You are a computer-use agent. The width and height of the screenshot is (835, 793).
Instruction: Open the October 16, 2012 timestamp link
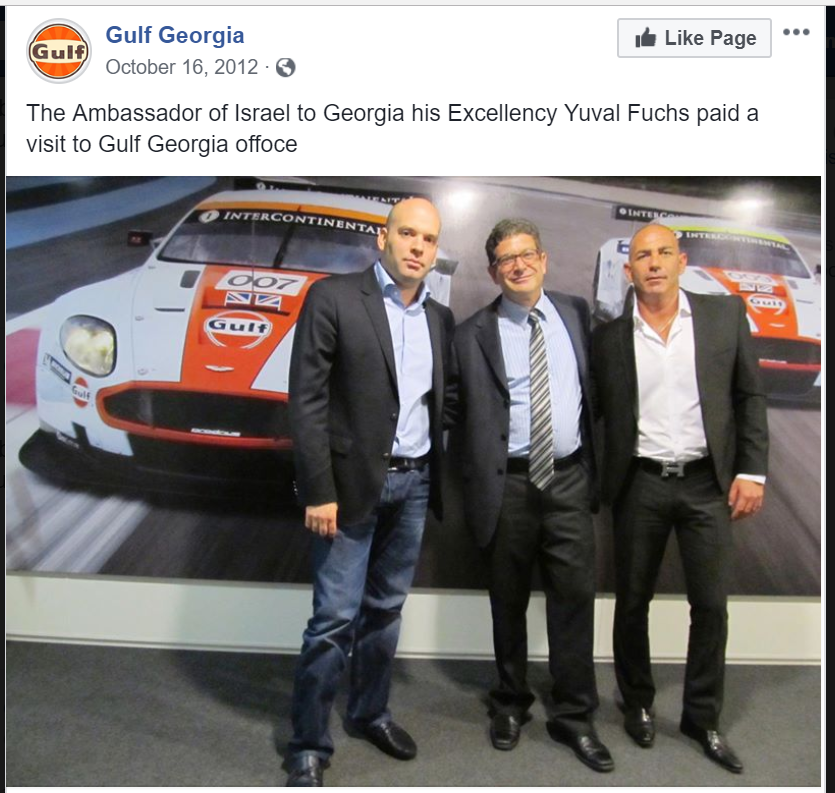coord(182,67)
